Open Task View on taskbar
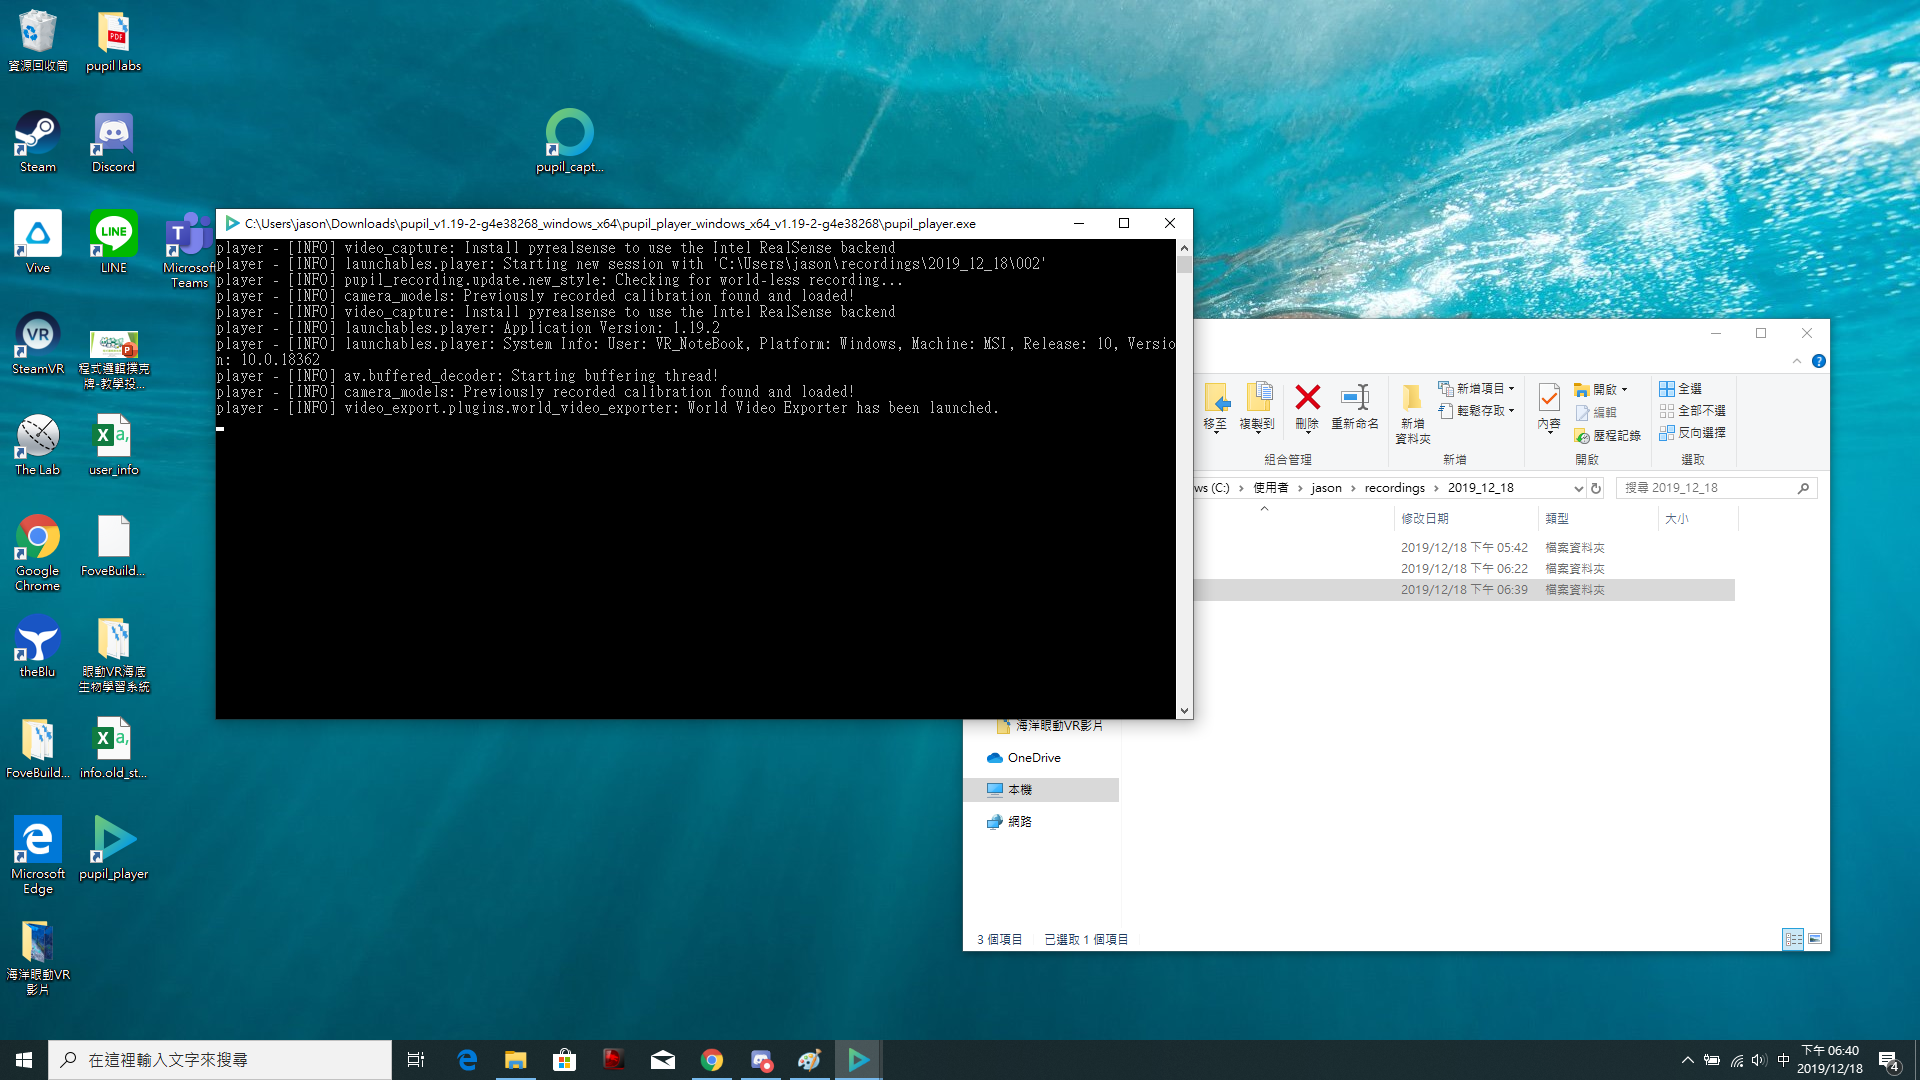The height and width of the screenshot is (1080, 1920). tap(416, 1060)
